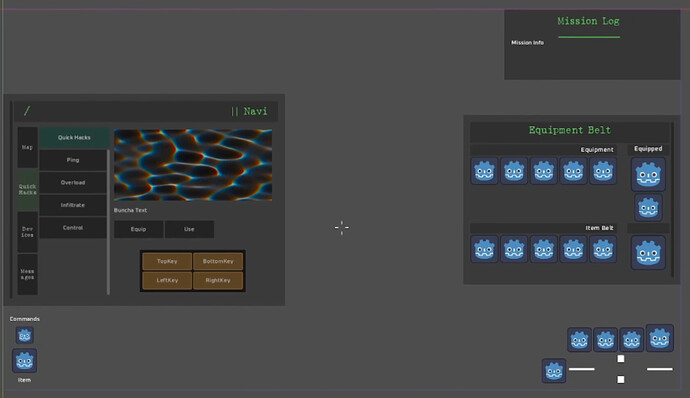
Task: Select fourth Godot icon in Item Belt row
Action: tap(573, 249)
